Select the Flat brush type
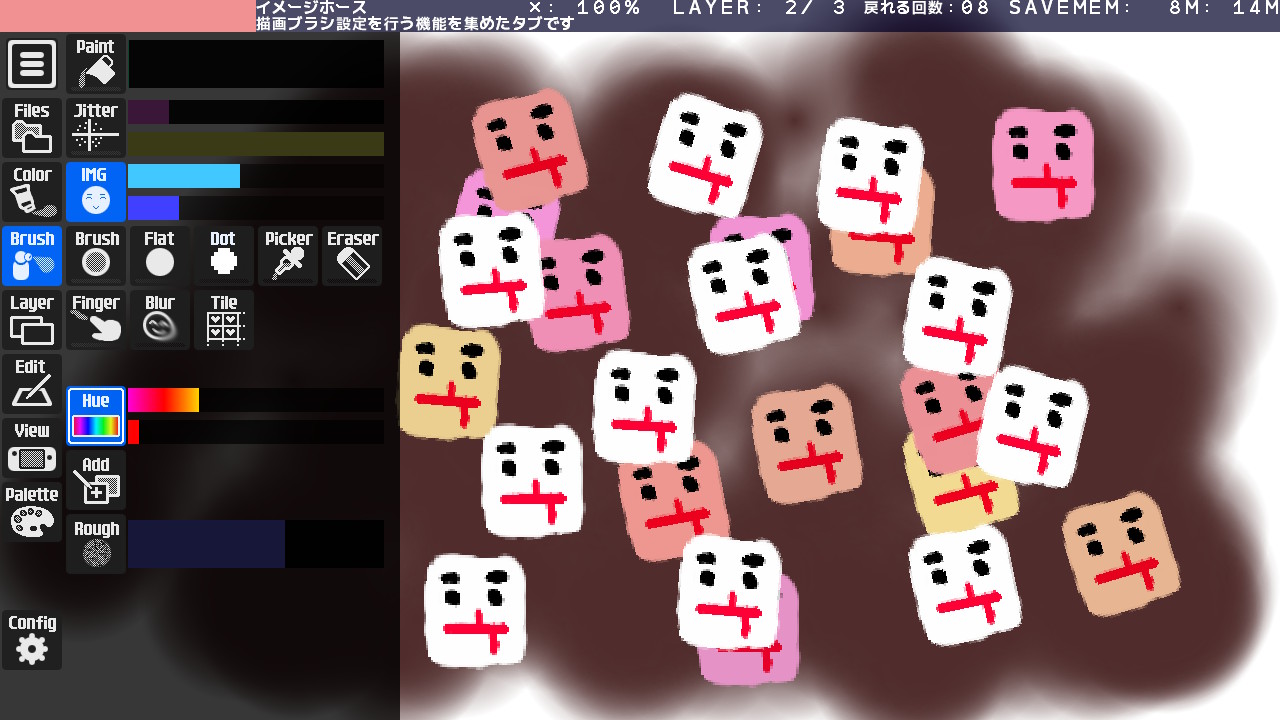The height and width of the screenshot is (720, 1280). point(159,255)
